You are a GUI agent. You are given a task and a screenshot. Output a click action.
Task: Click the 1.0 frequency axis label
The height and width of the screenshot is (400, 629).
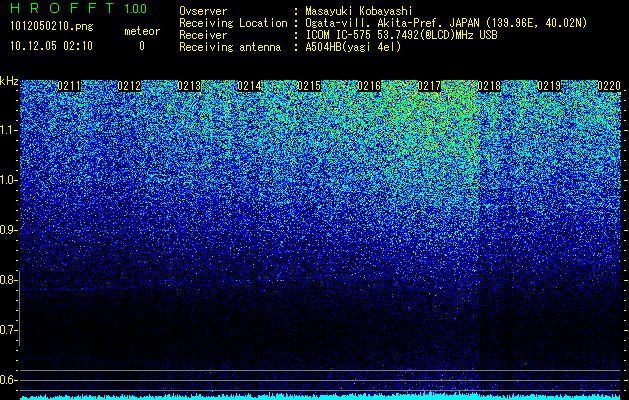coord(9,180)
